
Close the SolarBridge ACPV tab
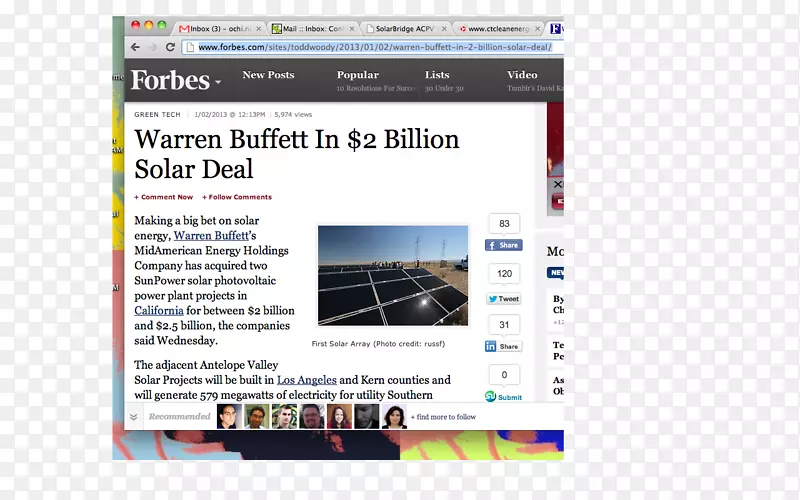444,29
